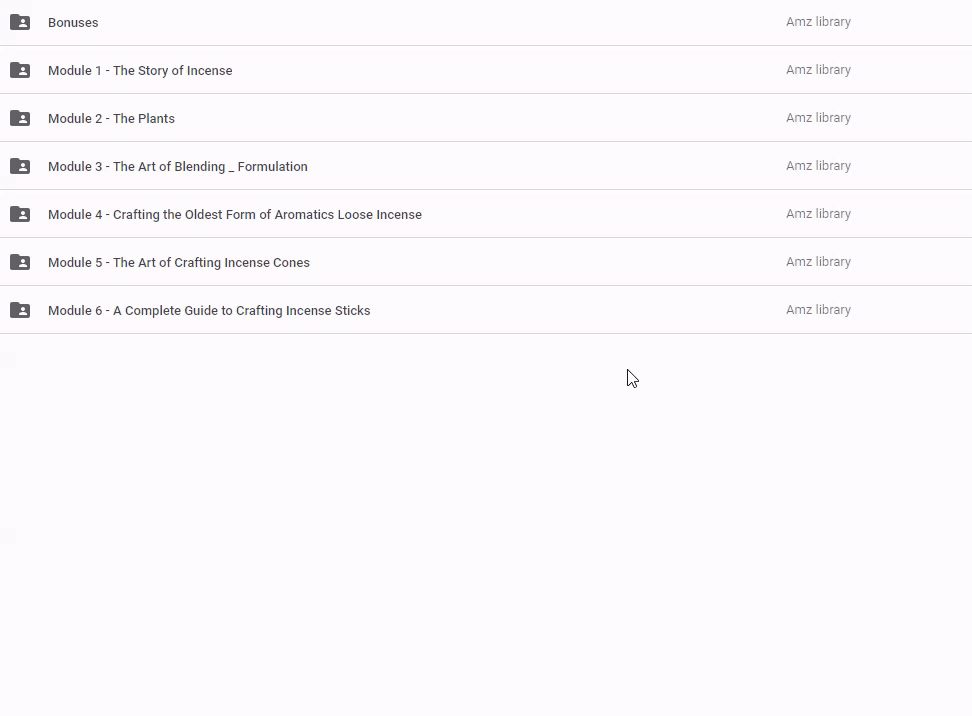The height and width of the screenshot is (716, 972).
Task: Click Amz library owner for Module 3
Action: point(818,166)
